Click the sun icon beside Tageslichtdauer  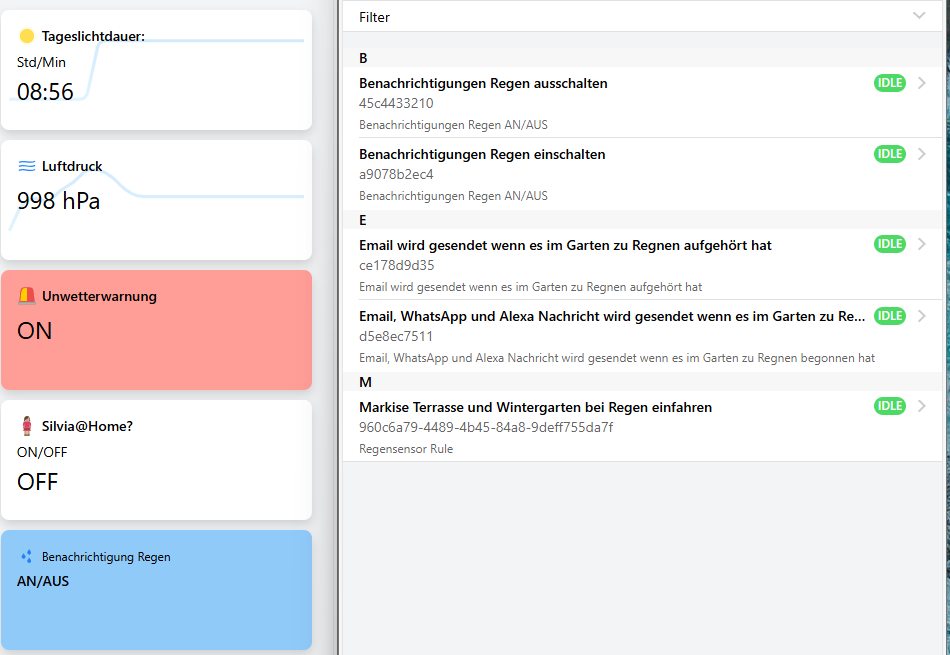tap(27, 37)
